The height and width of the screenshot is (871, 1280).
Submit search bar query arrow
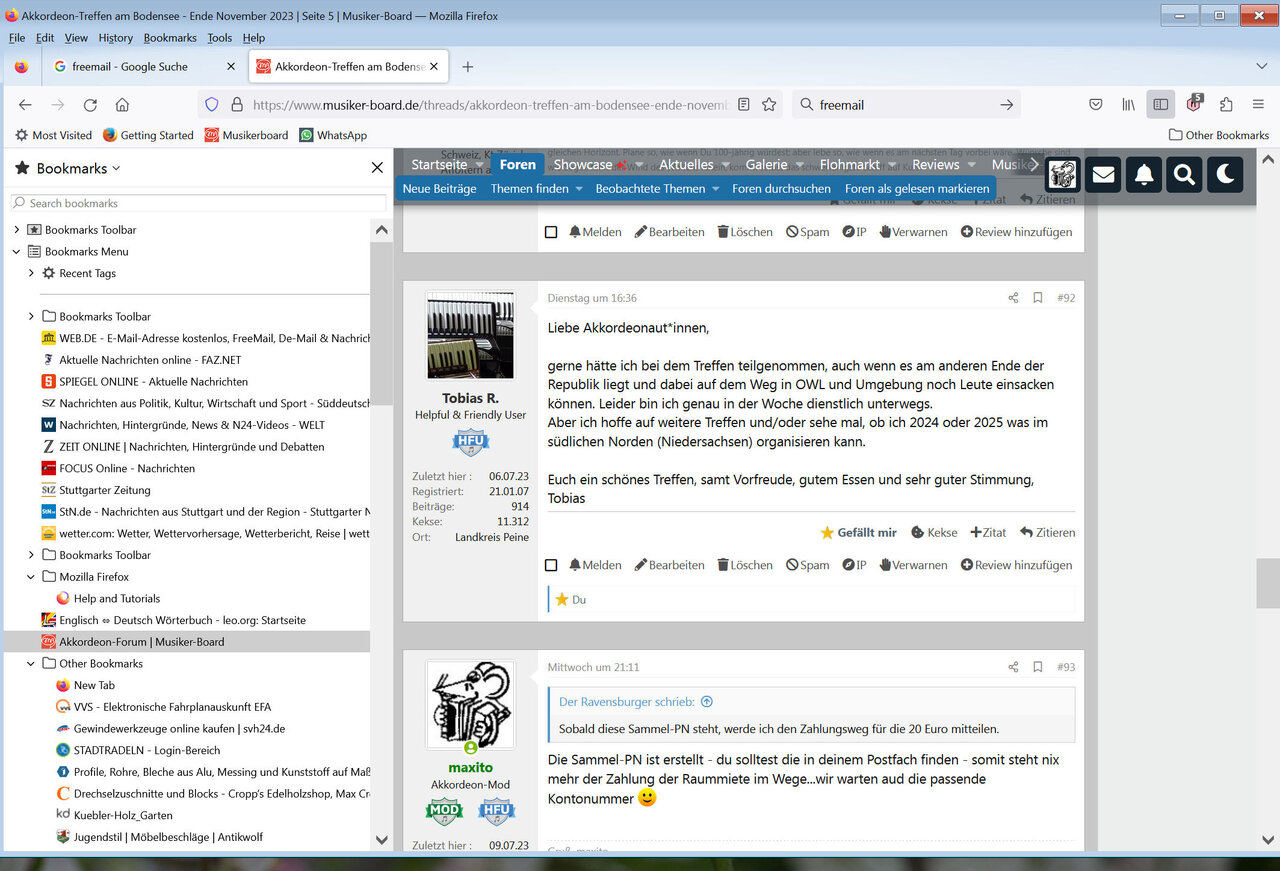(x=1006, y=105)
